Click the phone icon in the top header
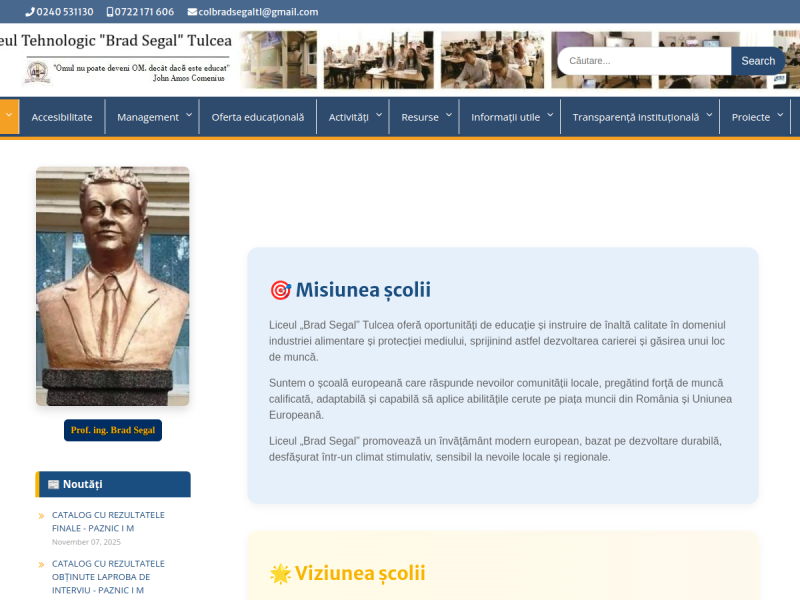800x600 pixels. 29,11
